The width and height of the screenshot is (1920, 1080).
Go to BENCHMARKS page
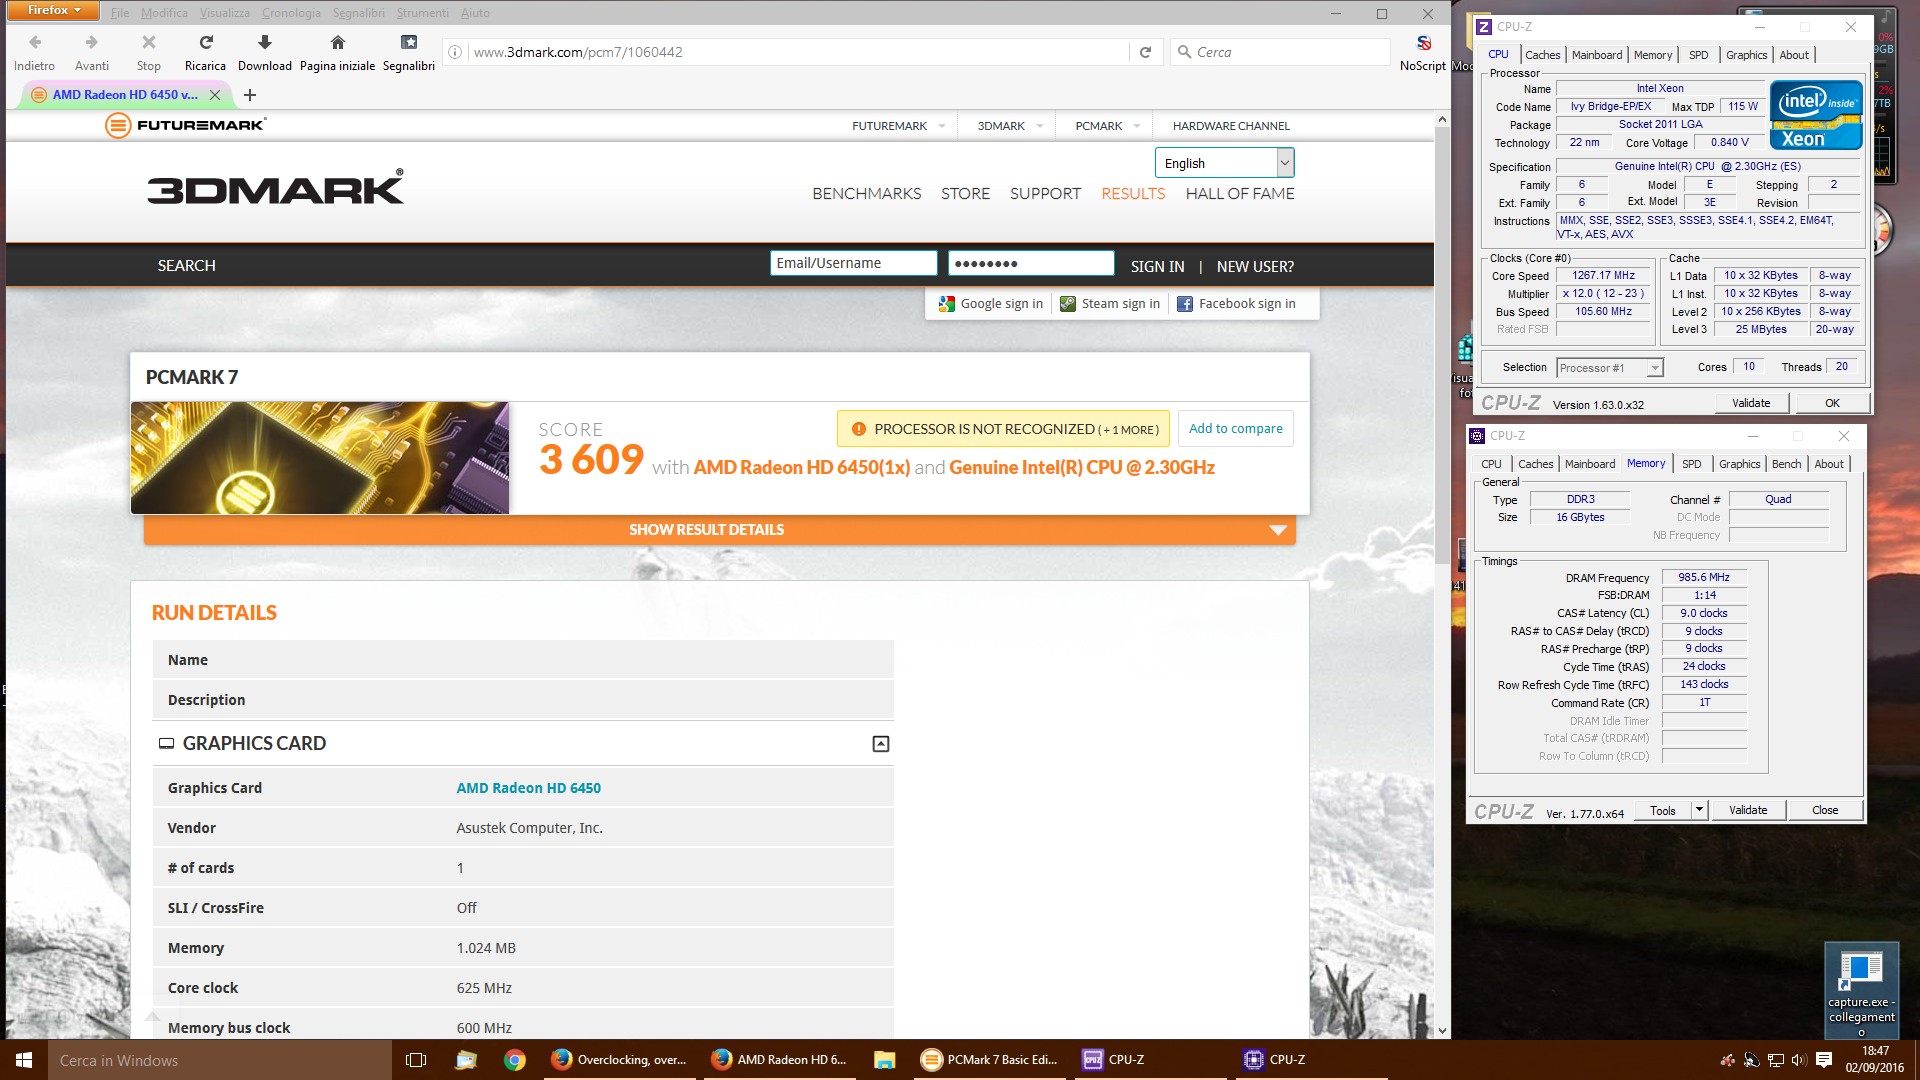[867, 194]
